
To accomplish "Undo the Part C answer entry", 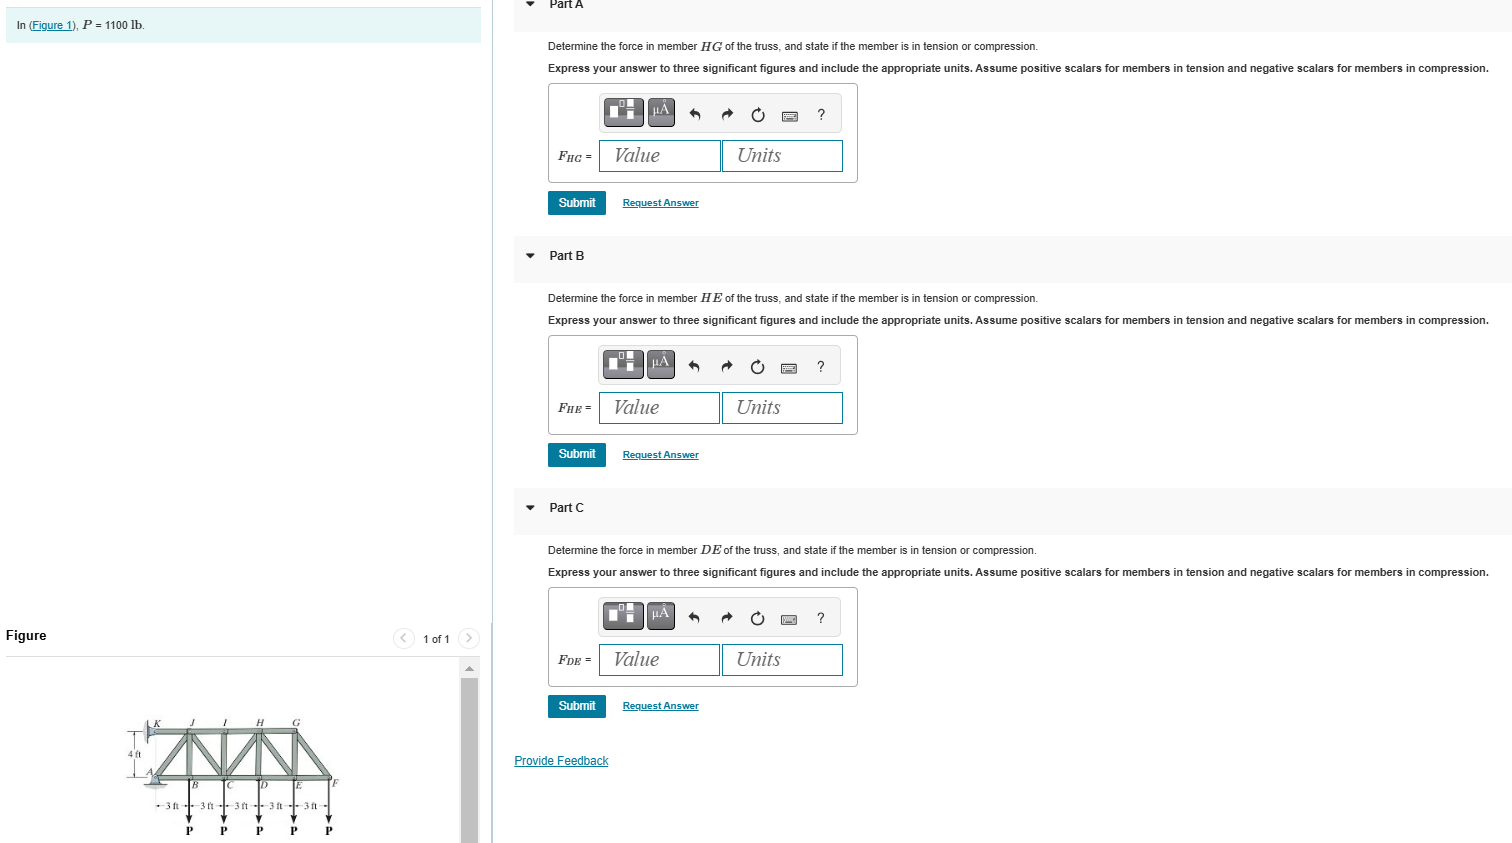I will click(694, 618).
